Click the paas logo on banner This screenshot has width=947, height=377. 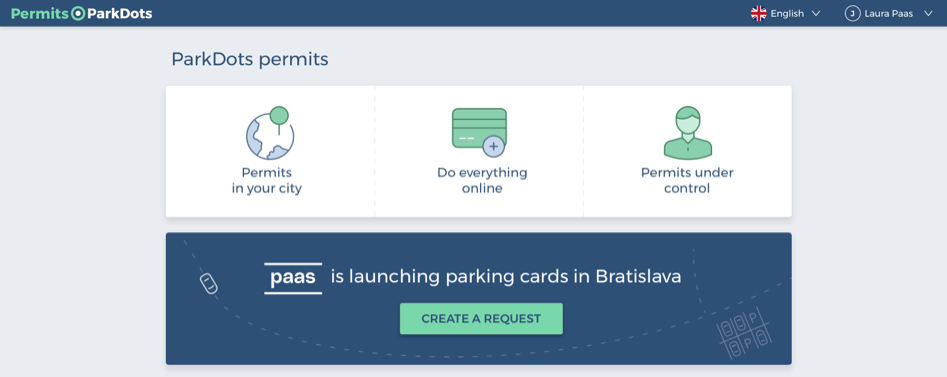click(x=293, y=279)
